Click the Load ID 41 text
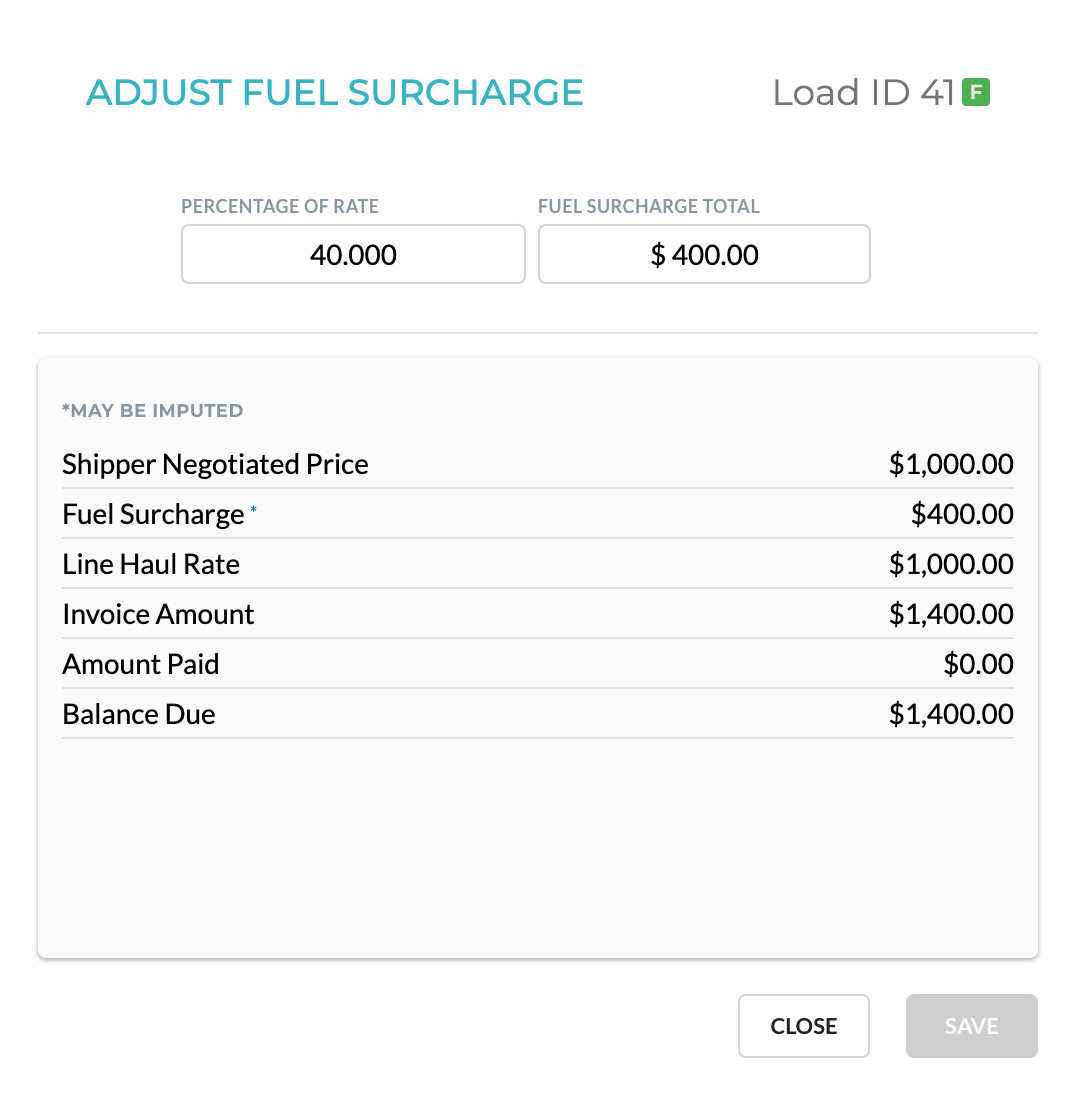The width and height of the screenshot is (1074, 1096). pos(863,93)
